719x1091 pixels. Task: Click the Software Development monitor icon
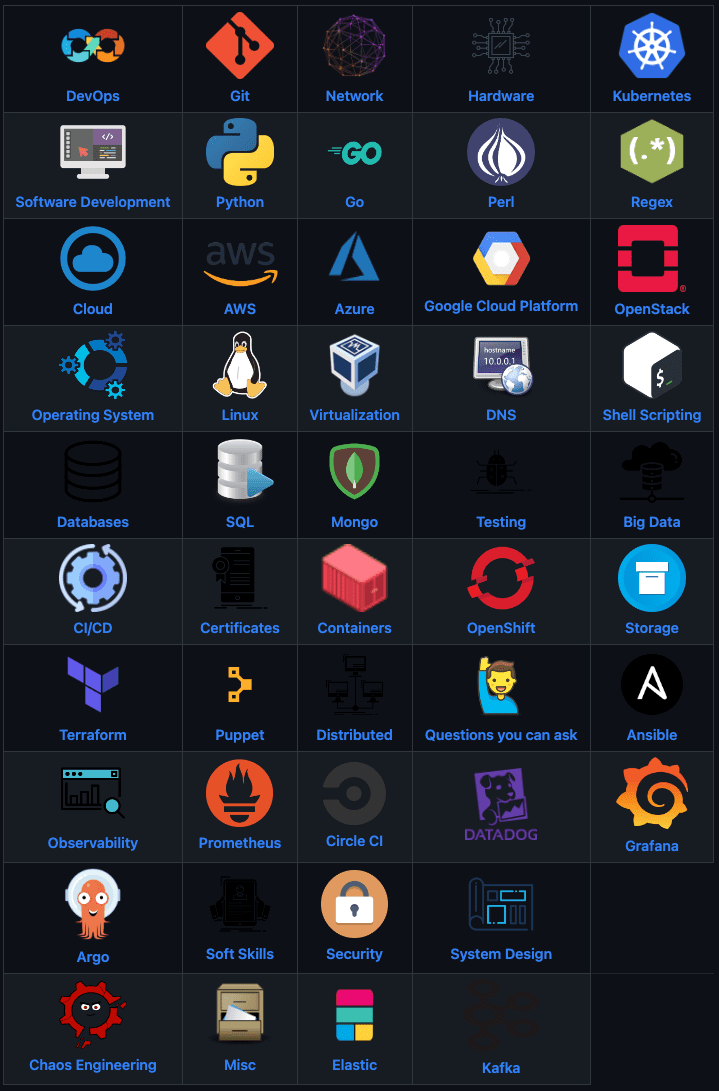coord(93,152)
